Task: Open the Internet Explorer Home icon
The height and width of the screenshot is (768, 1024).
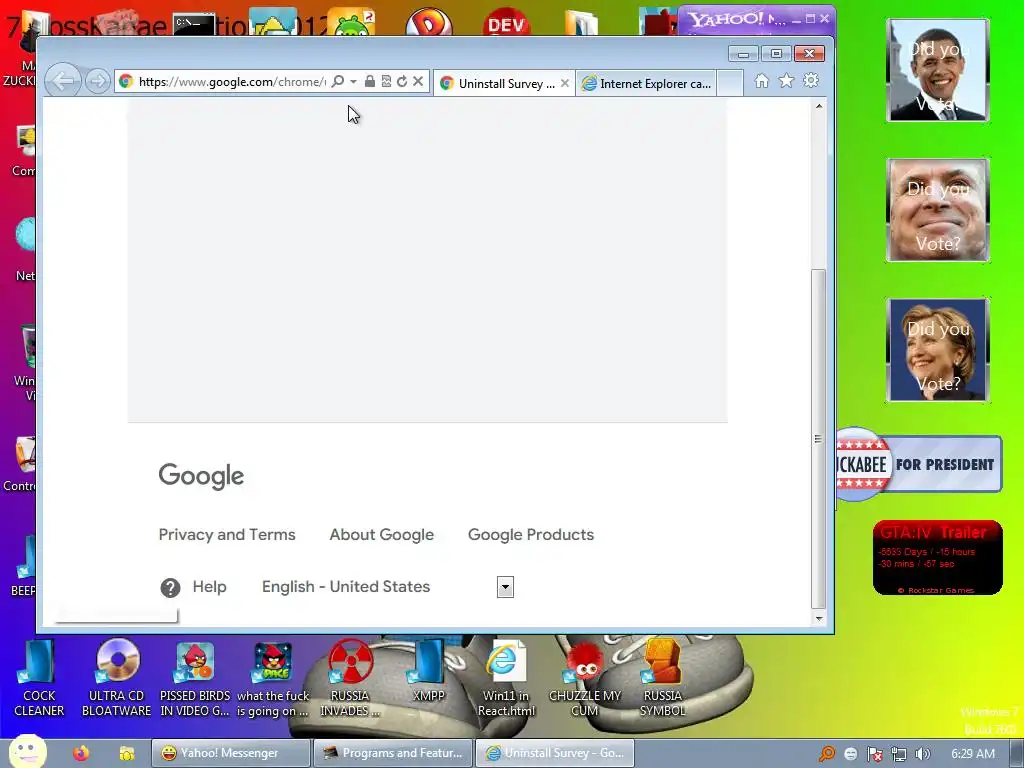Action: [x=761, y=81]
